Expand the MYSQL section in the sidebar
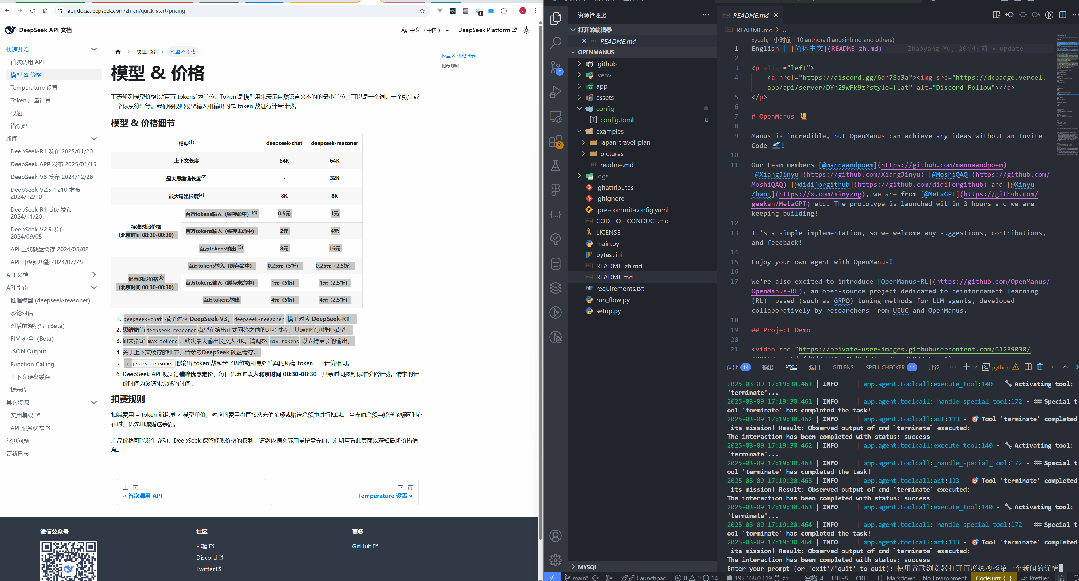The height and width of the screenshot is (581, 1079). coord(642,567)
